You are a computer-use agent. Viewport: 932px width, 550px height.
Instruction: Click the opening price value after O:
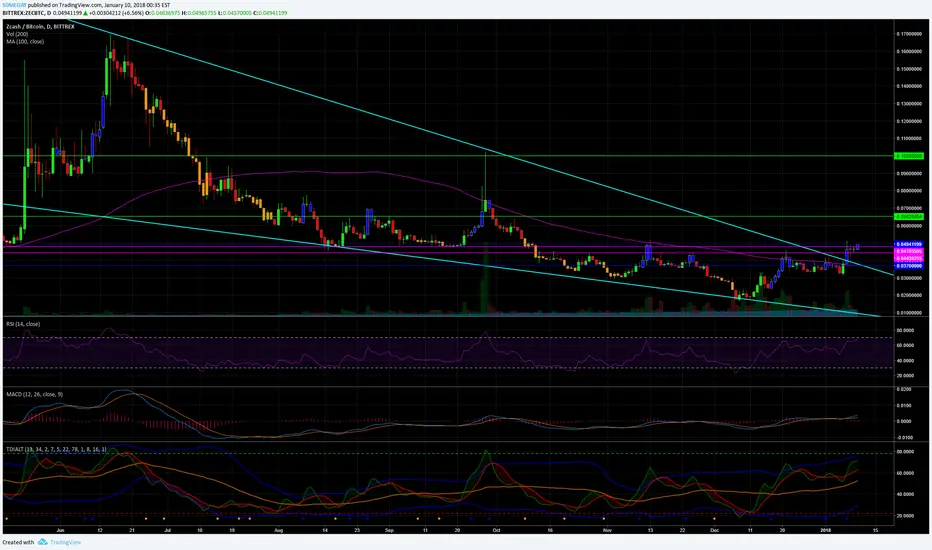167,12
